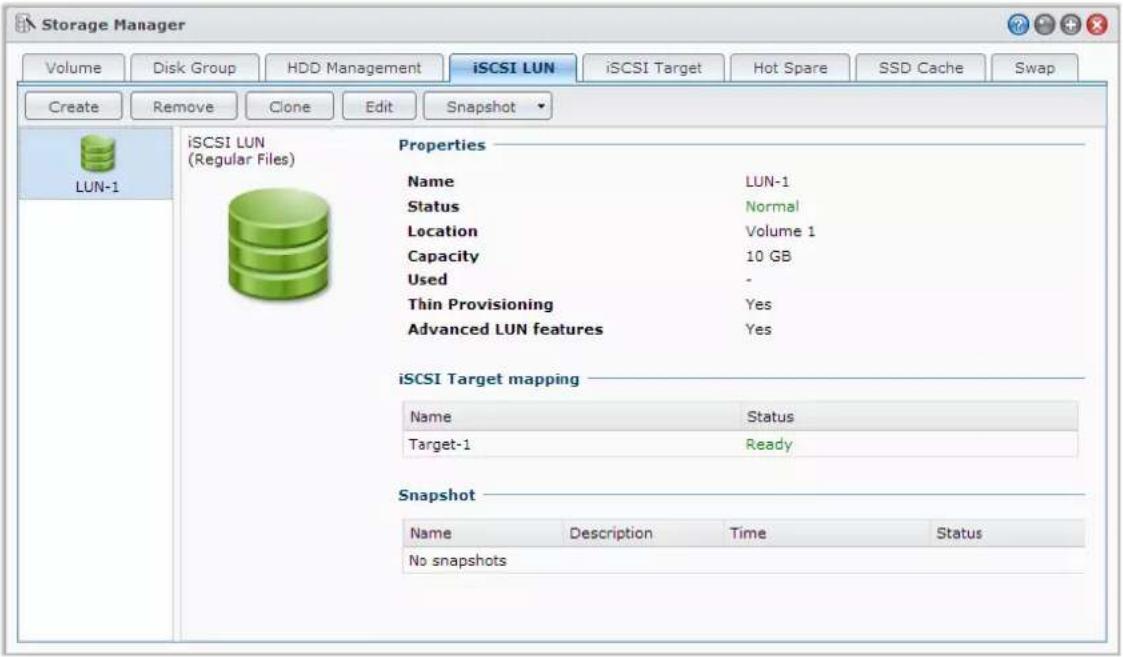
Task: Open the Disk Group tab
Action: tap(194, 68)
